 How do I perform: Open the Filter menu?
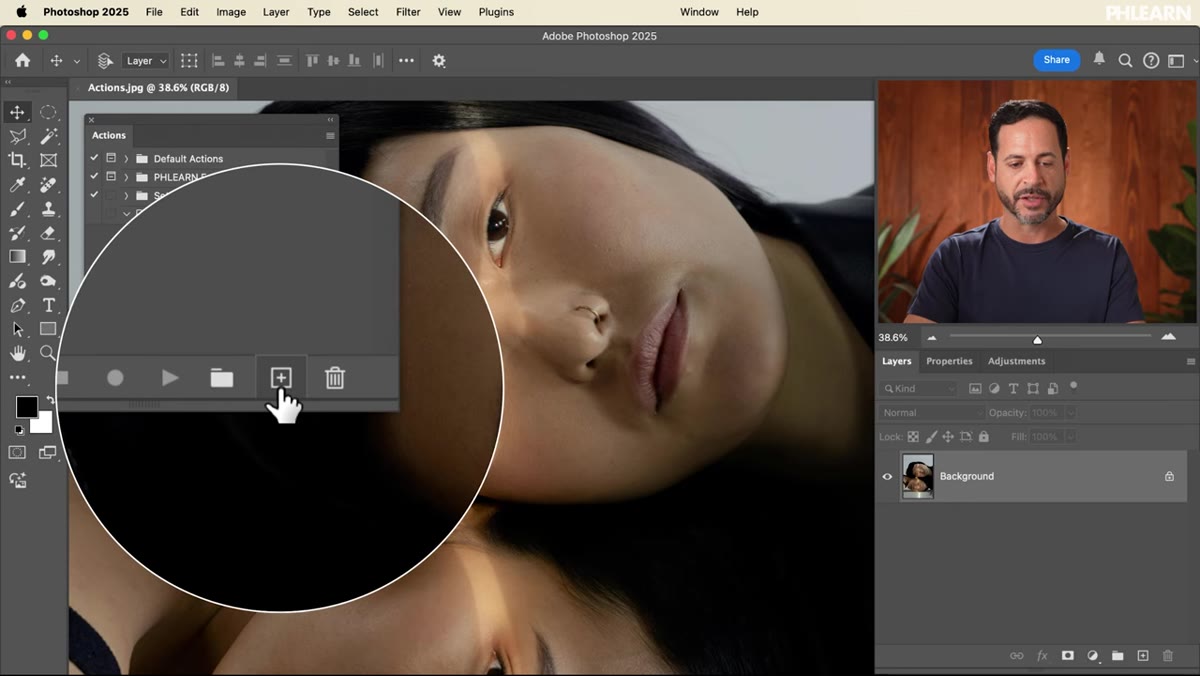408,12
